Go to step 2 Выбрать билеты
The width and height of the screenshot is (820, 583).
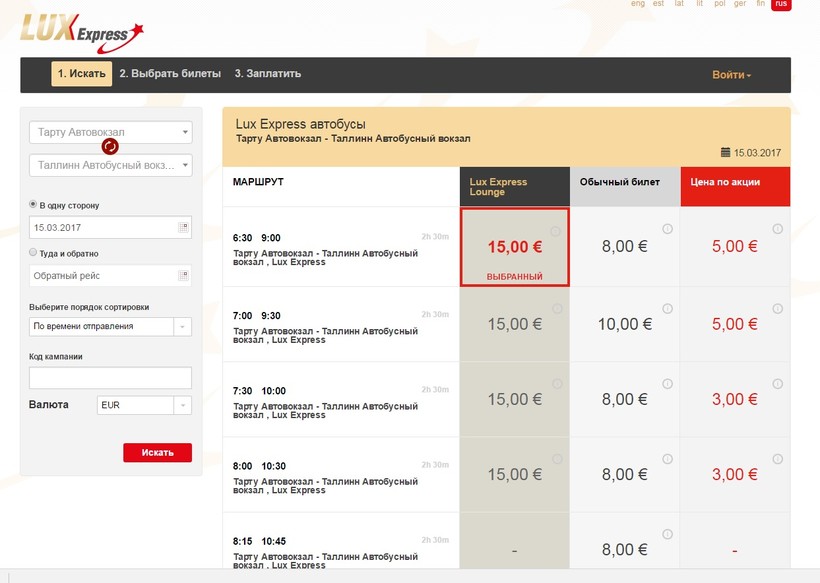pyautogui.click(x=169, y=74)
